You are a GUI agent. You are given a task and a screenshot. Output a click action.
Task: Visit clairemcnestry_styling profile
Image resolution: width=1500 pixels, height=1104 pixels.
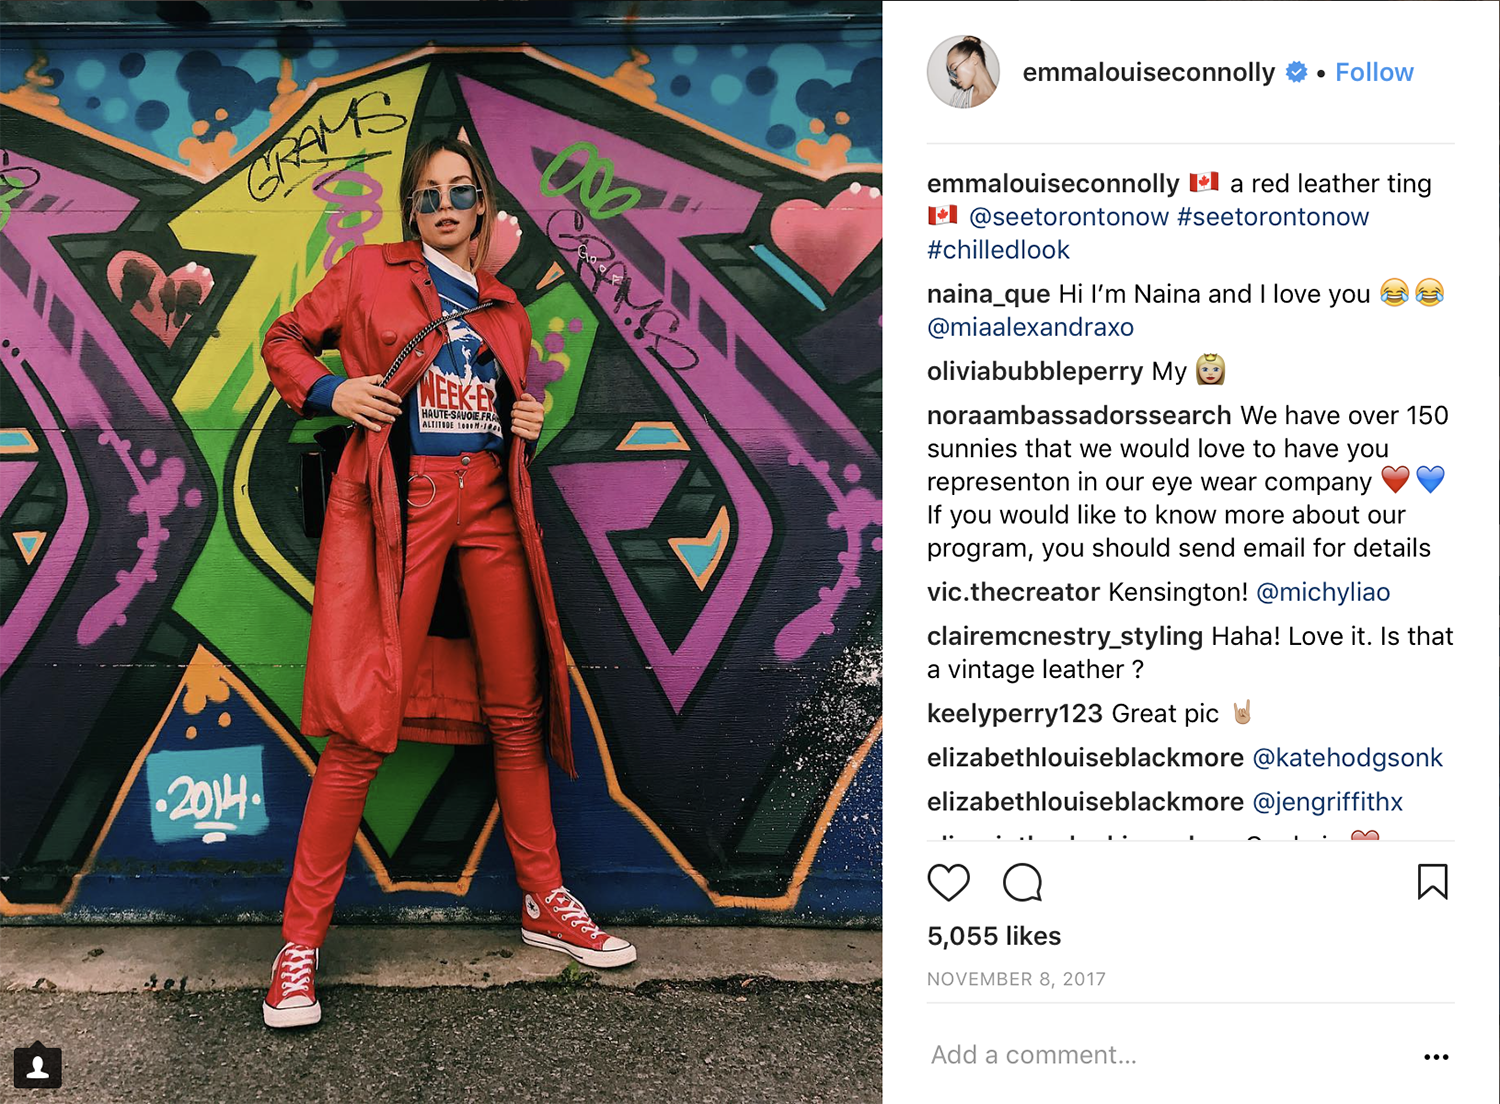click(1065, 637)
